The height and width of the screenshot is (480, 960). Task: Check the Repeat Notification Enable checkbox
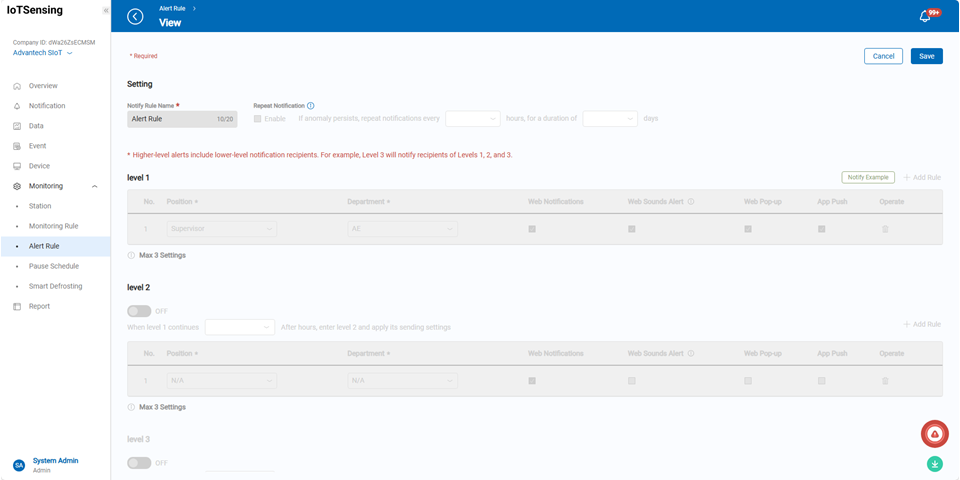[258, 119]
